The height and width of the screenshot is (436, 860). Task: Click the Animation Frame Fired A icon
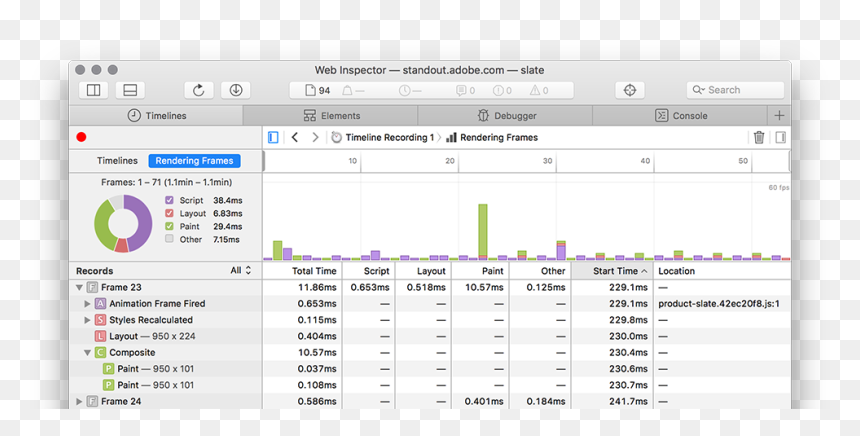coord(100,303)
